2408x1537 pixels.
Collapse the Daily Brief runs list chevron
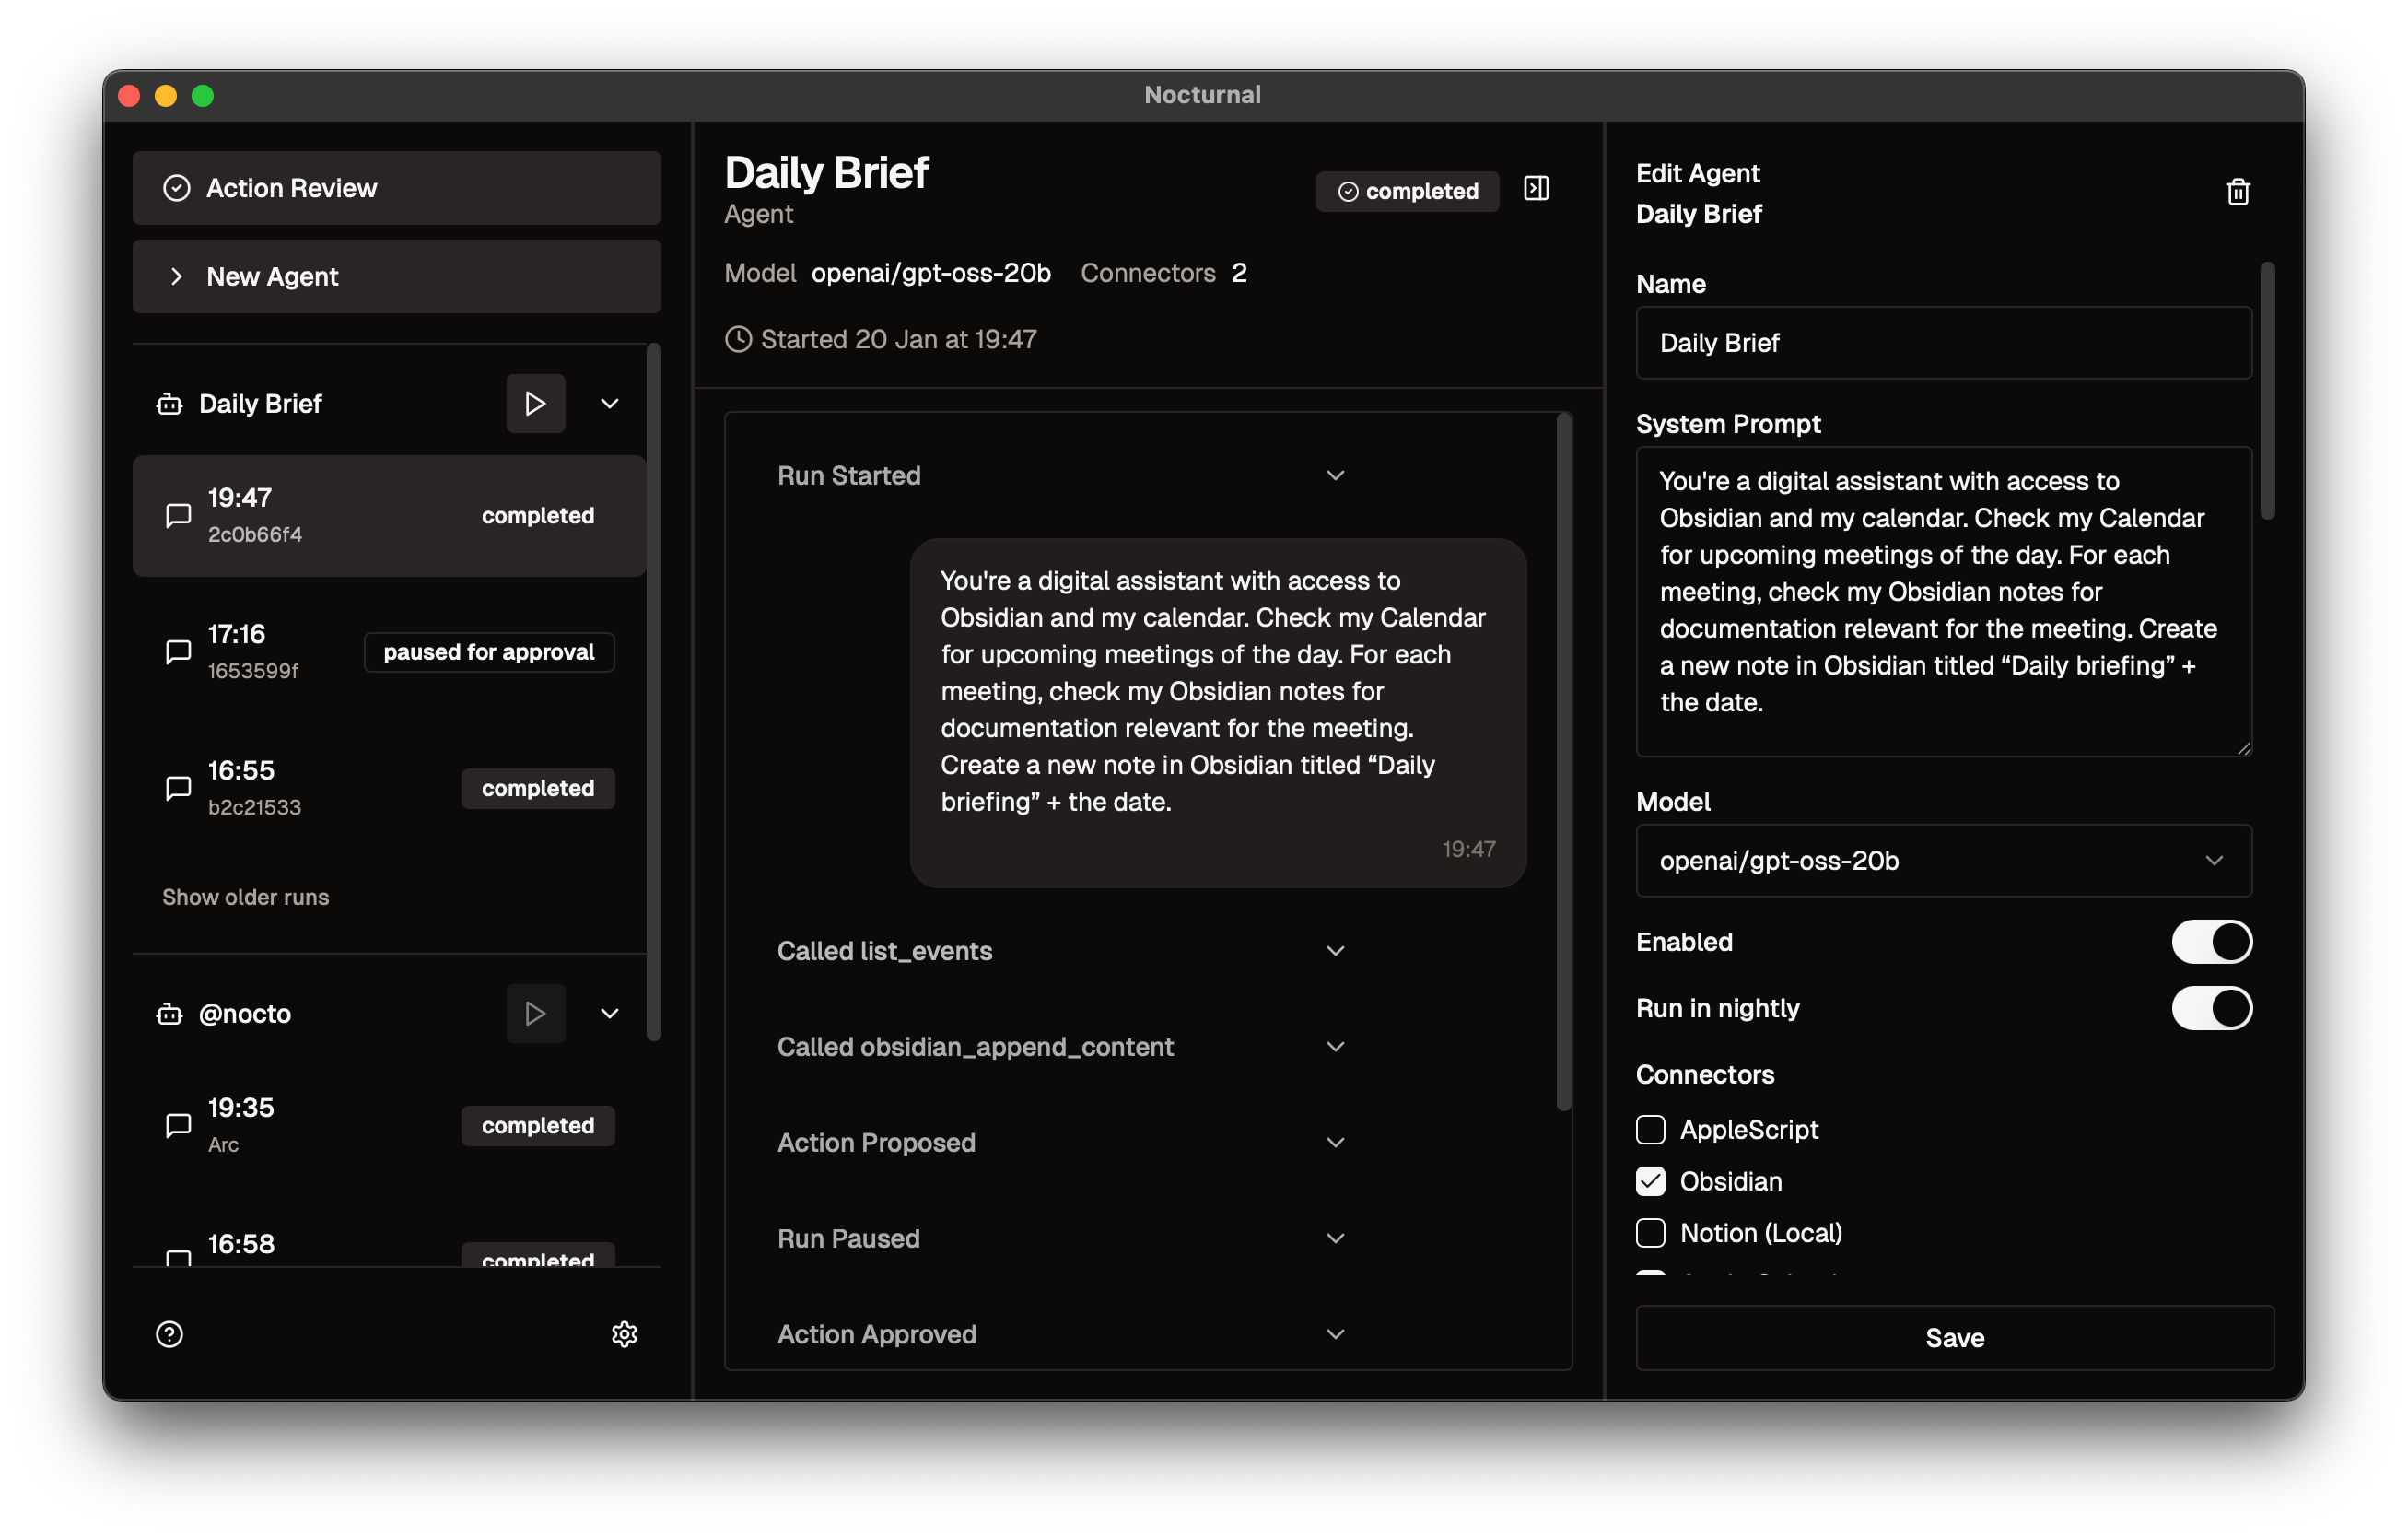coord(609,403)
